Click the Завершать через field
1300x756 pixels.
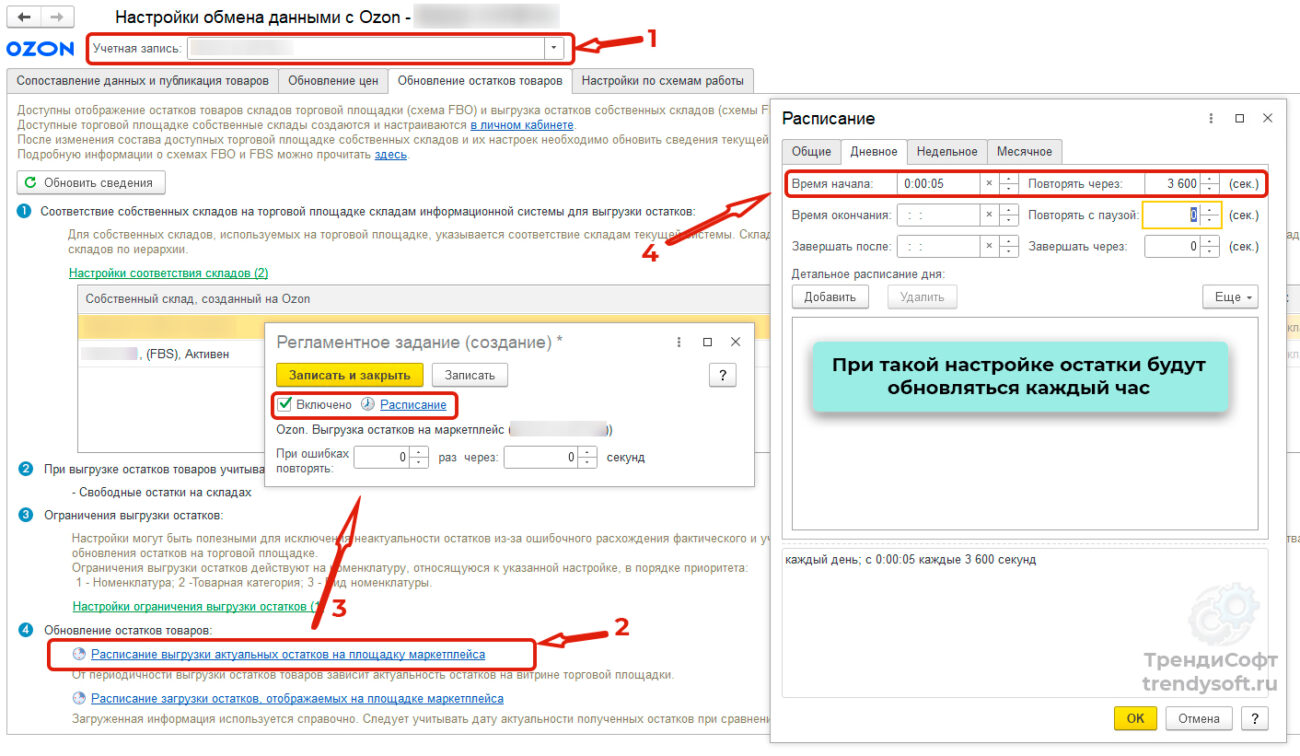point(1172,246)
